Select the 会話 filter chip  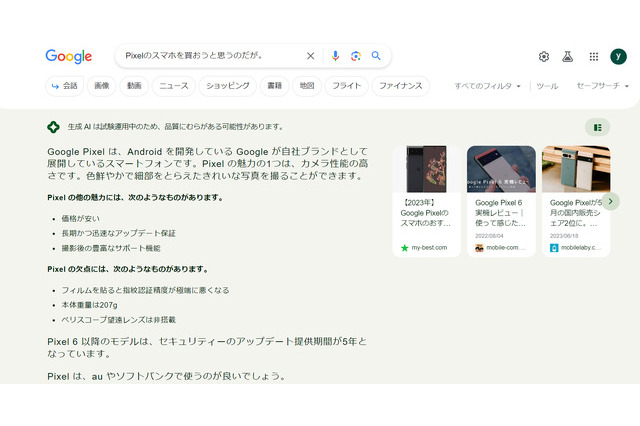[64, 86]
